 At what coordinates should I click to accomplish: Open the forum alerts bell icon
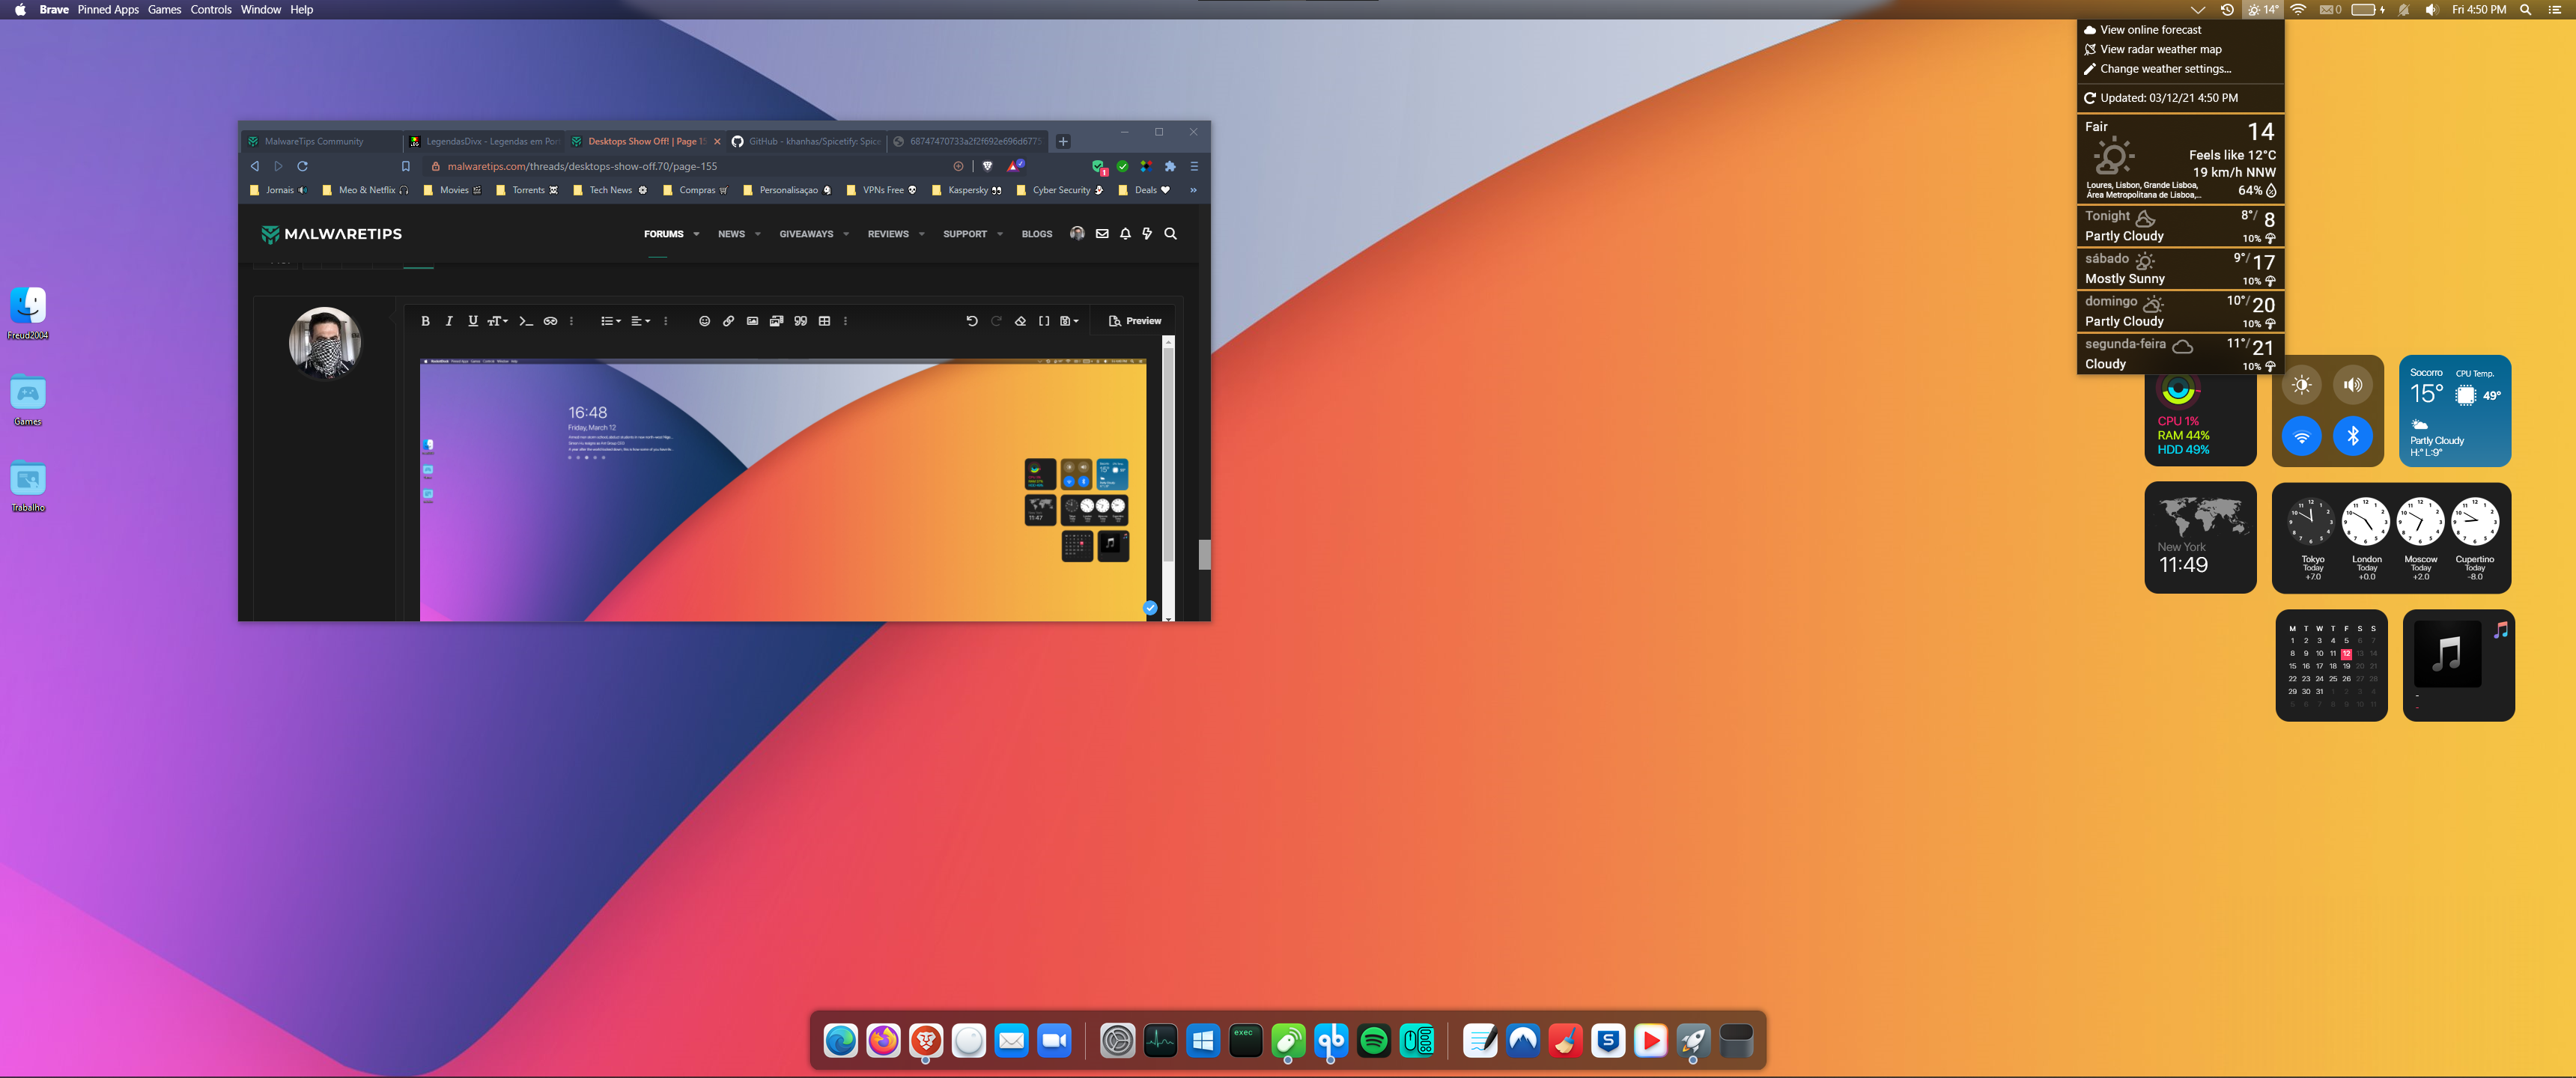pyautogui.click(x=1125, y=234)
